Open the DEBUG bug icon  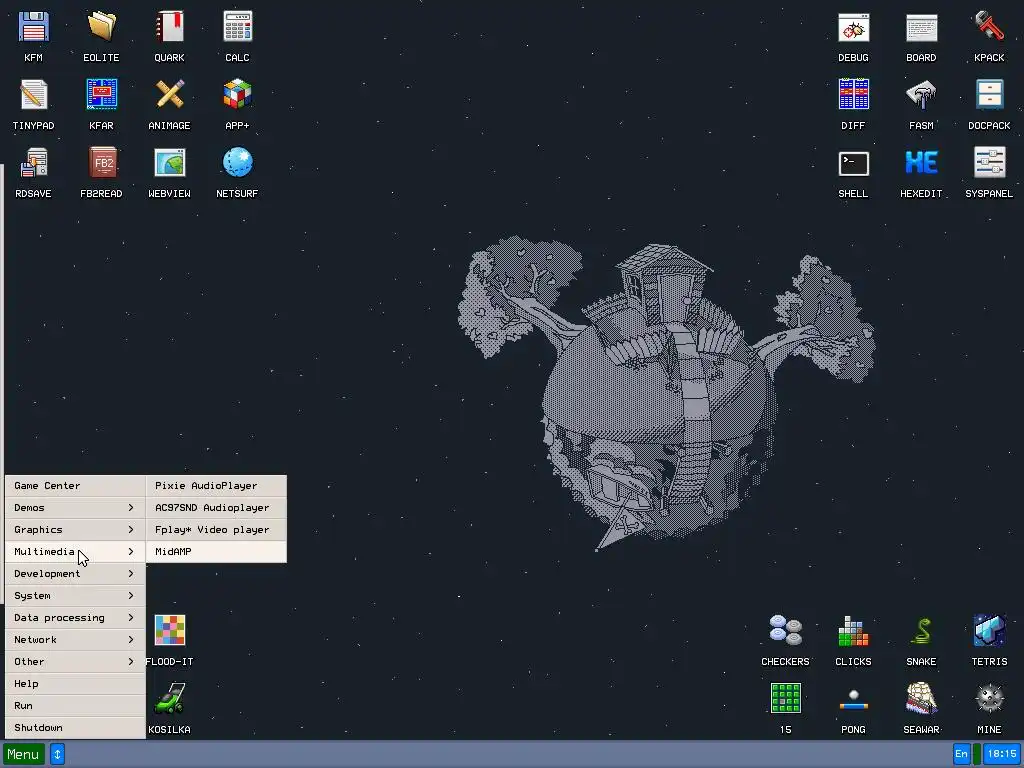pos(854,27)
